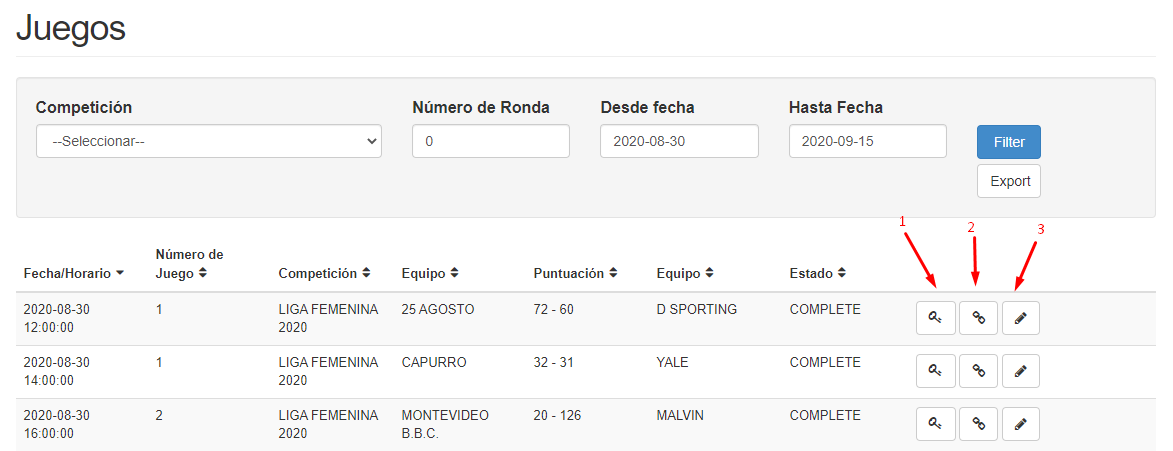Click key icon for CAPURRO game row

coord(936,370)
